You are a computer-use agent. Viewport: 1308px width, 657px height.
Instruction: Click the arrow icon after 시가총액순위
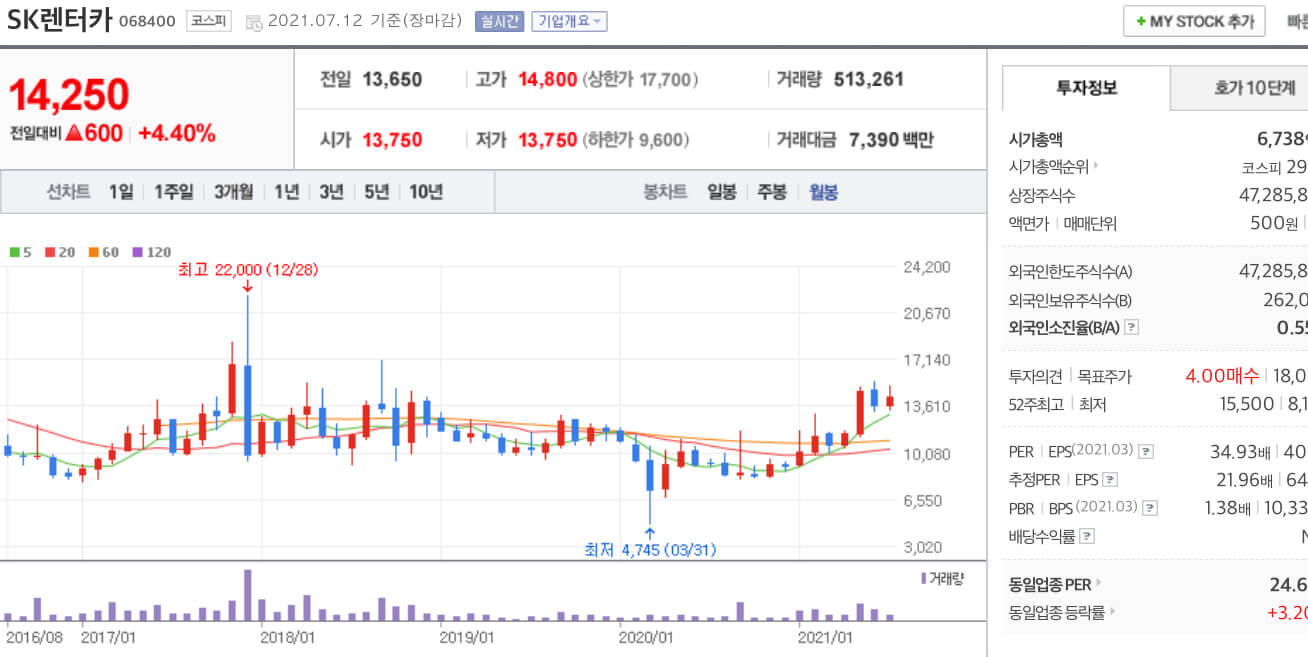tap(1096, 167)
